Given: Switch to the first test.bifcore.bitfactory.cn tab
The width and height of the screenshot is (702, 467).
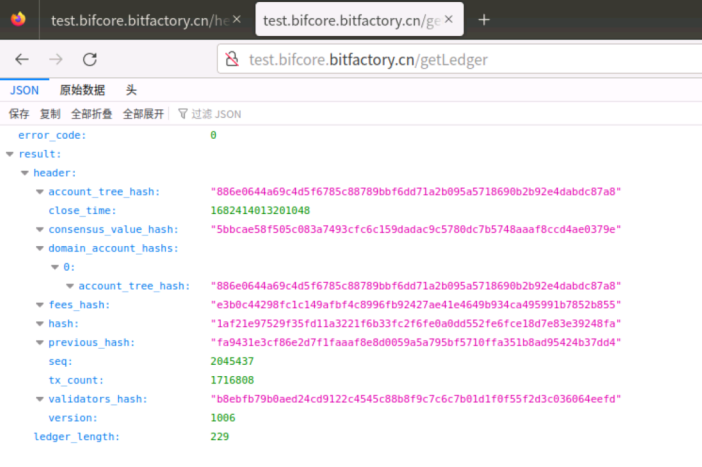Looking at the screenshot, I should (x=141, y=21).
